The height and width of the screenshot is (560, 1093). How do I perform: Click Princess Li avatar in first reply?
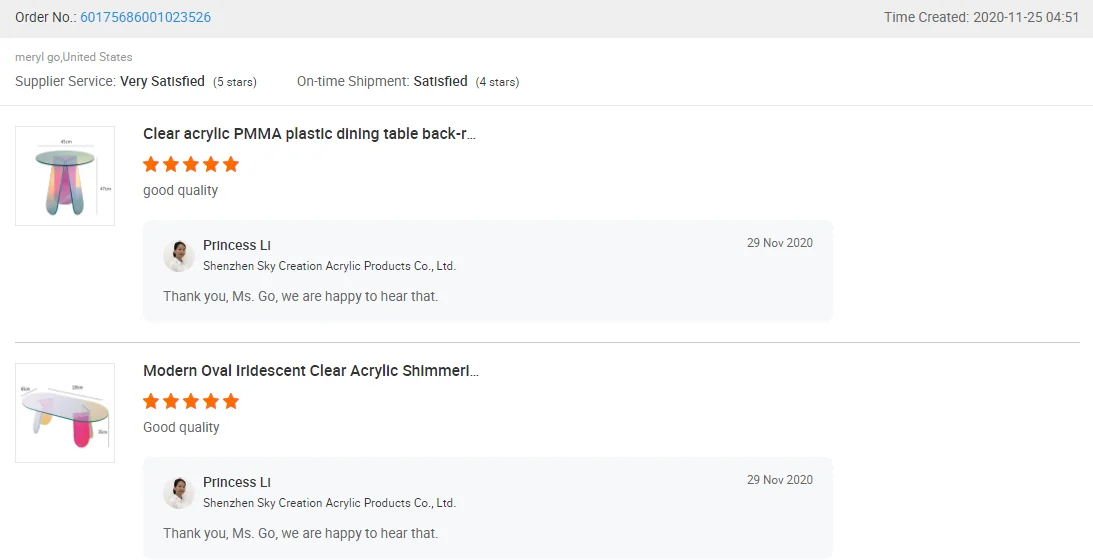pyautogui.click(x=179, y=256)
